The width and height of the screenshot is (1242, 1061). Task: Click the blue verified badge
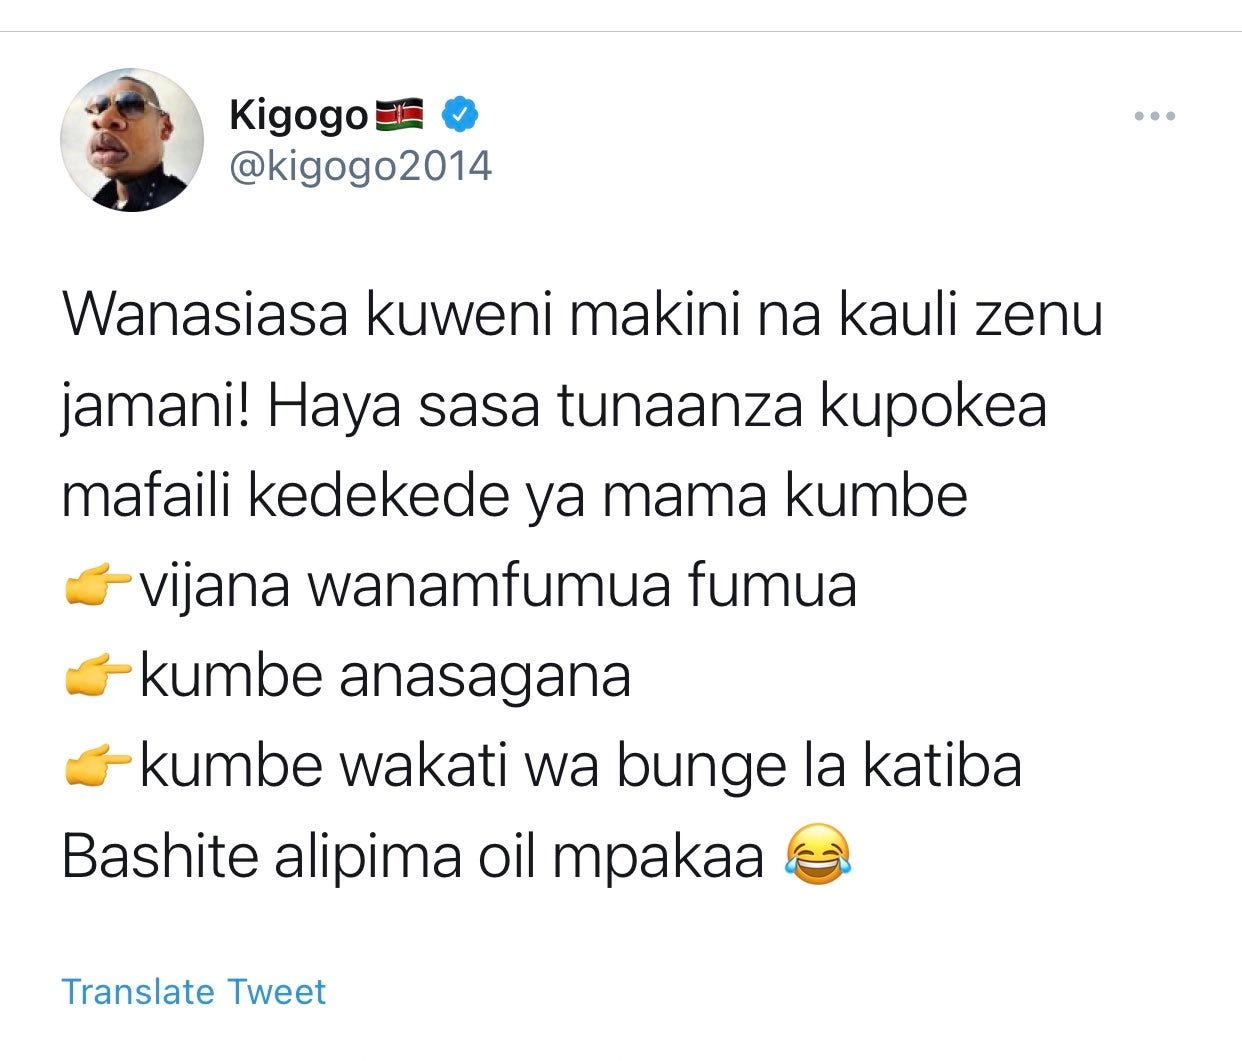460,115
